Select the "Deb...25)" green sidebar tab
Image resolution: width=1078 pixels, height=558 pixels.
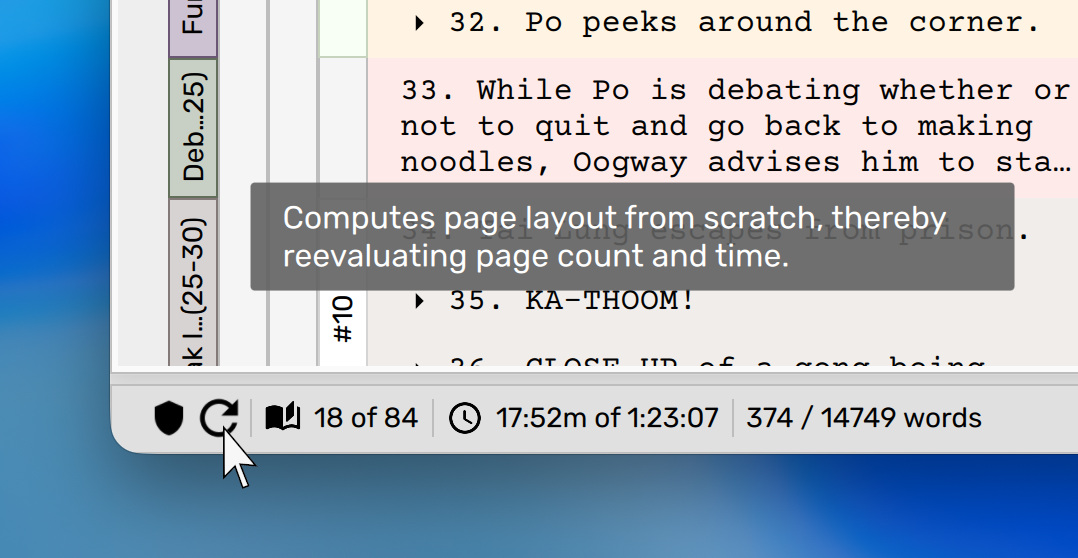[x=193, y=127]
